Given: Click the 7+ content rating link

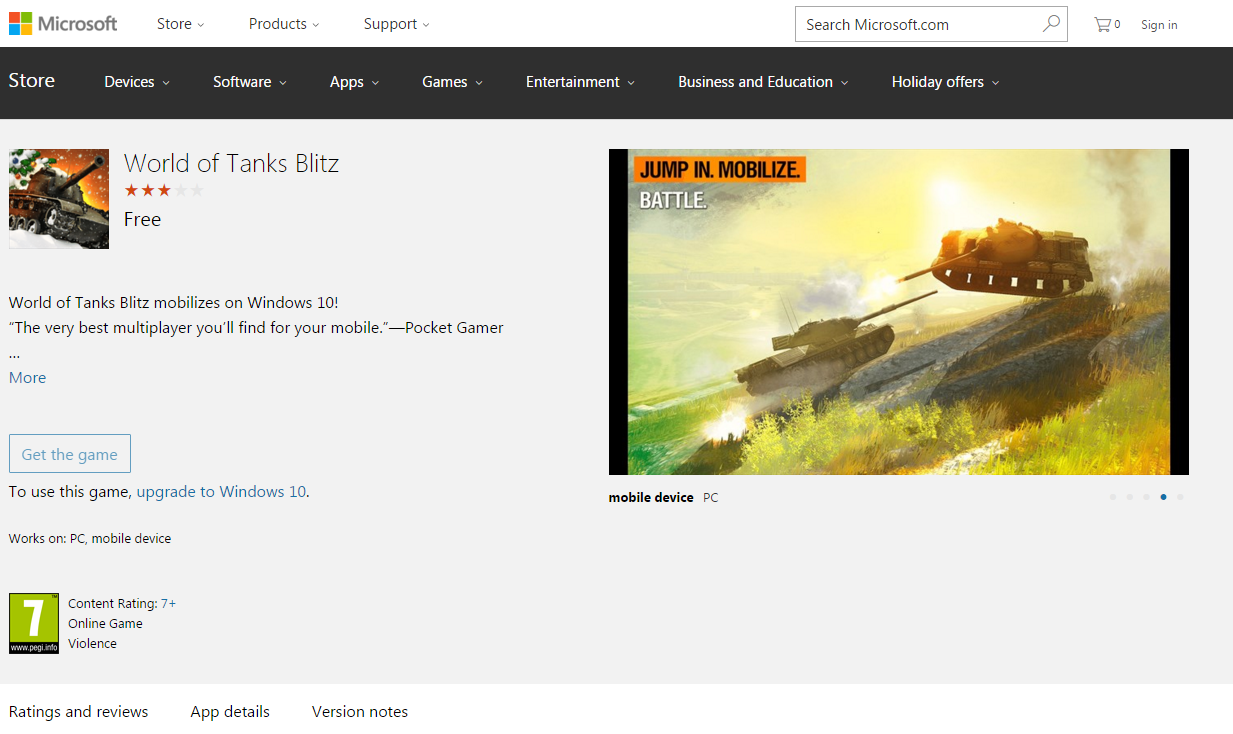Looking at the screenshot, I should coord(168,603).
